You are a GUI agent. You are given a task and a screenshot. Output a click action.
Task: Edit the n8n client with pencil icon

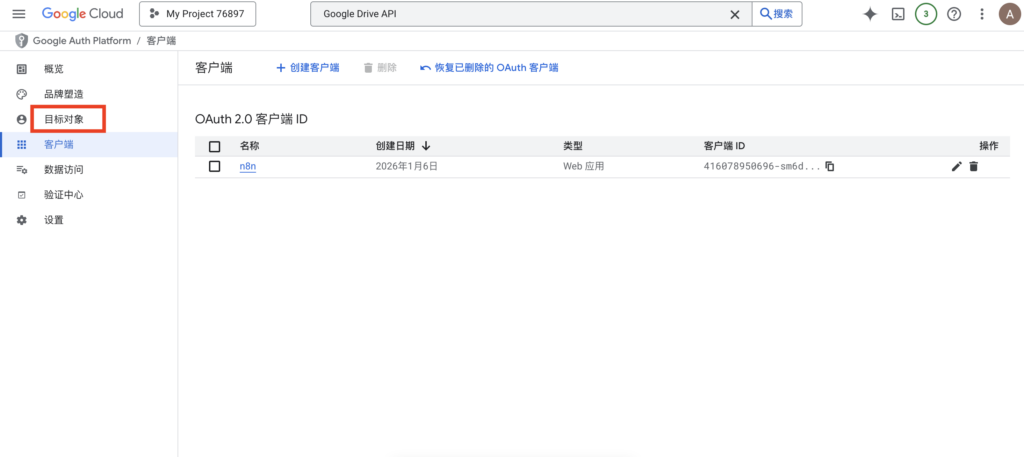[956, 167]
